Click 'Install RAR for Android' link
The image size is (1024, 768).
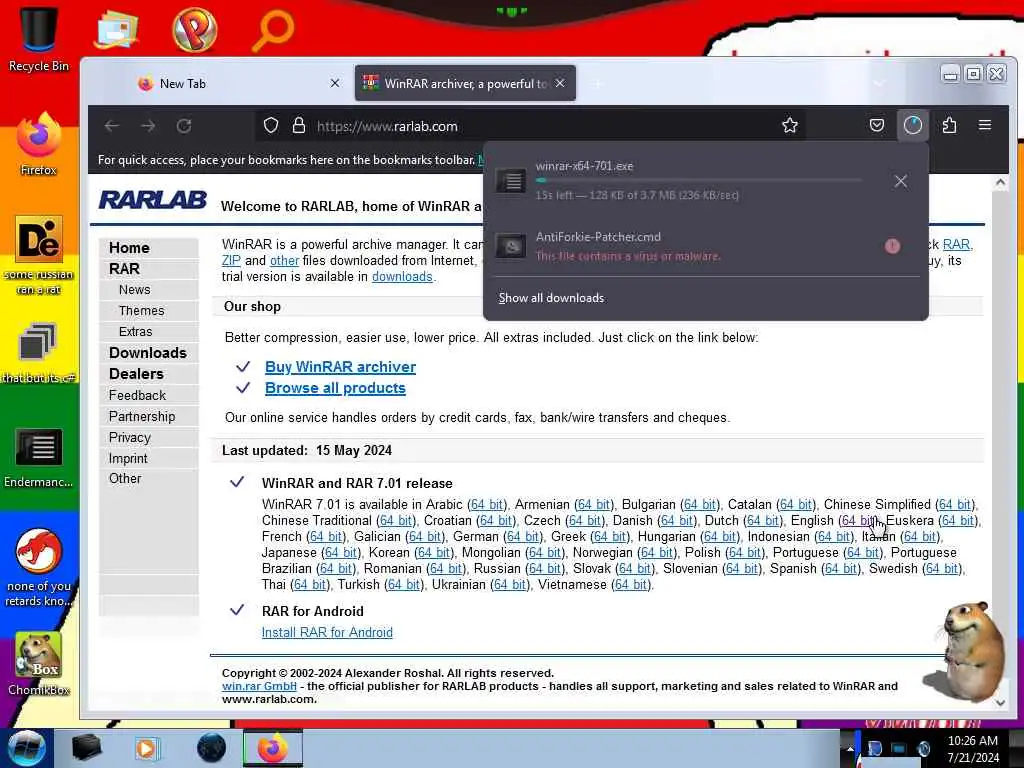(327, 632)
